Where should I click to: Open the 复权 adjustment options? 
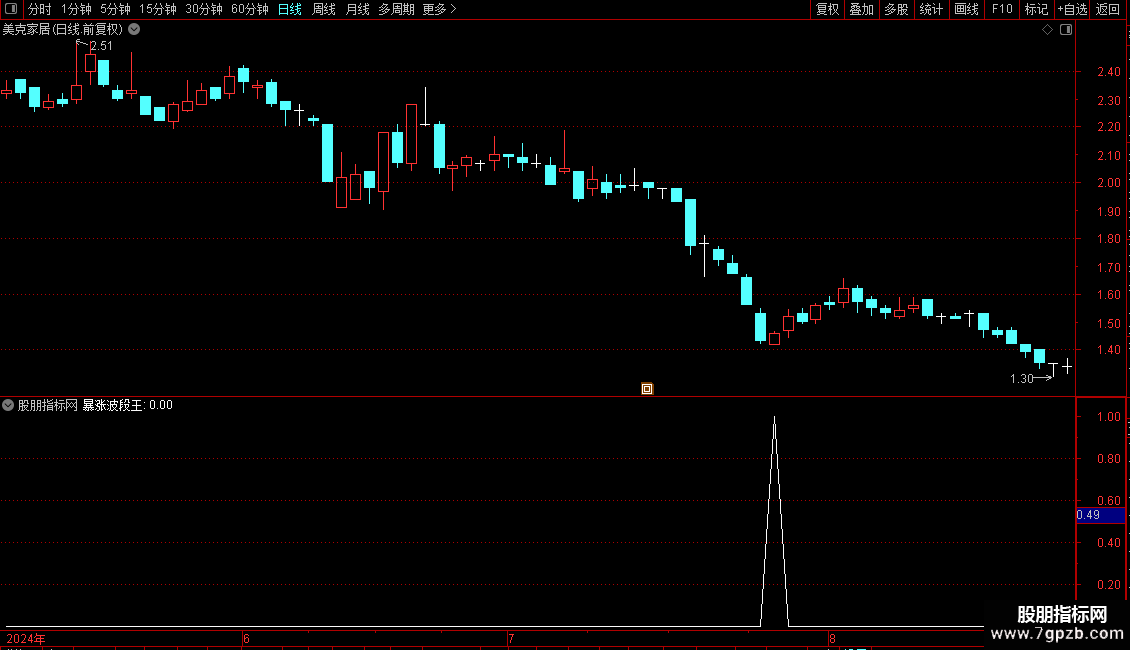coord(827,9)
